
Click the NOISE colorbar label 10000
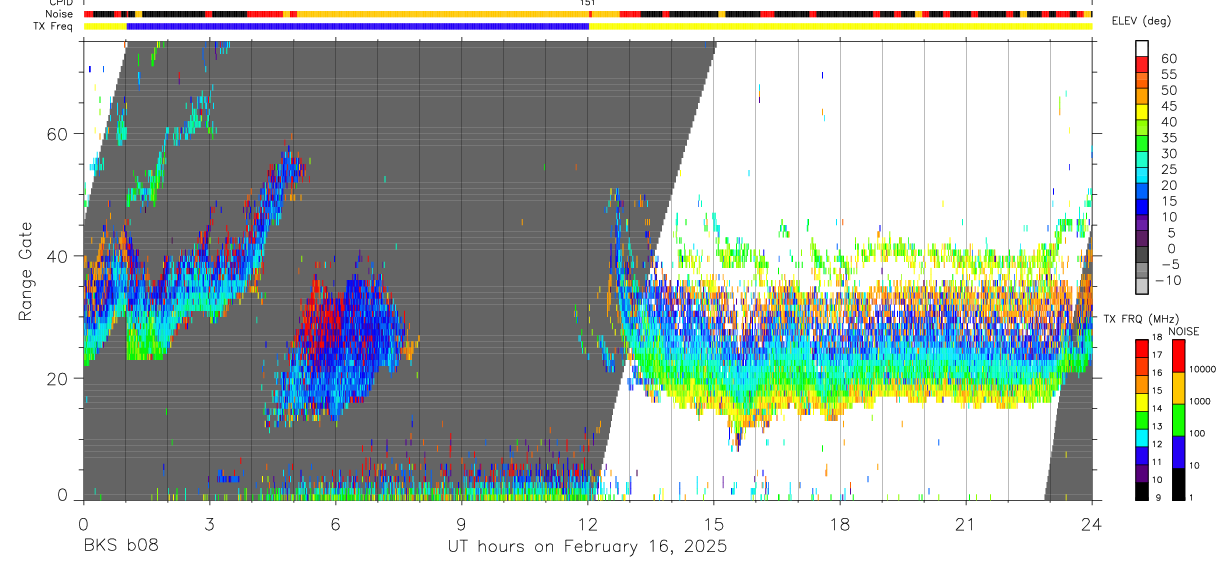pyautogui.click(x=1204, y=369)
